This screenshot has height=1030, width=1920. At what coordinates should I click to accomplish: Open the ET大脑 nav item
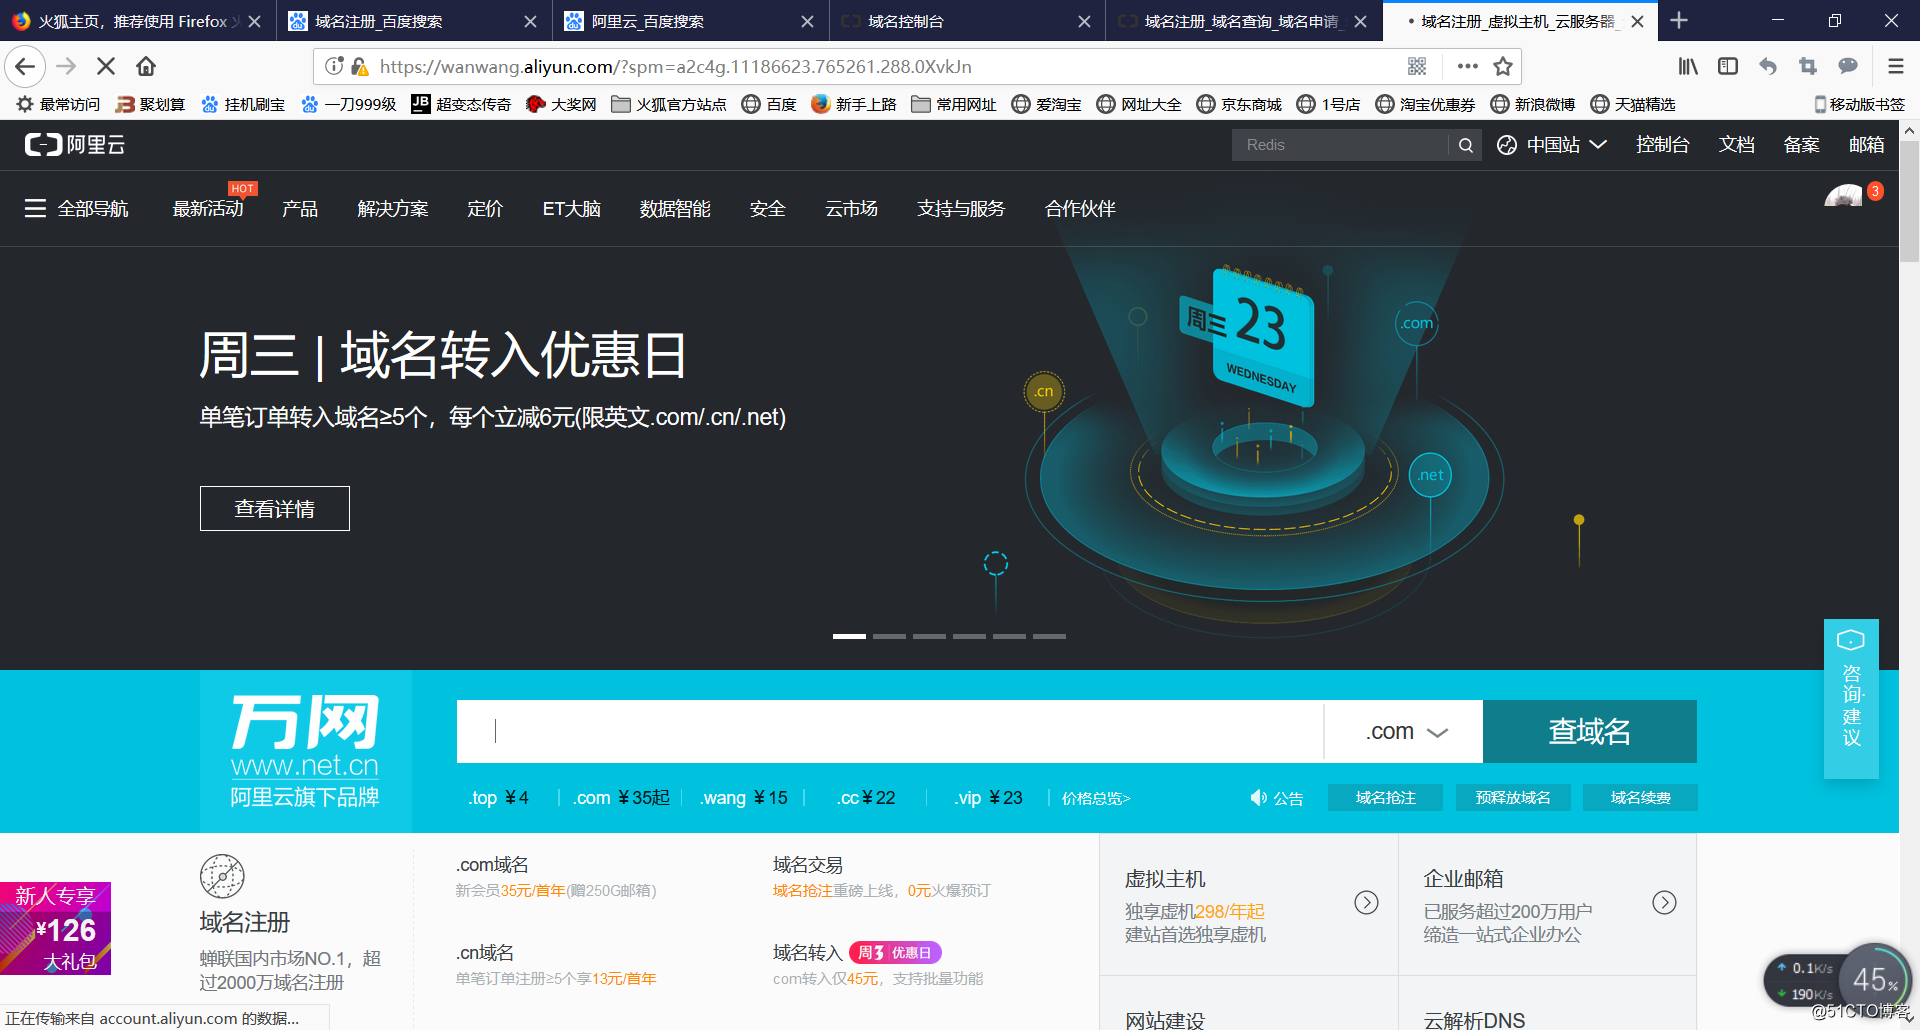click(572, 208)
